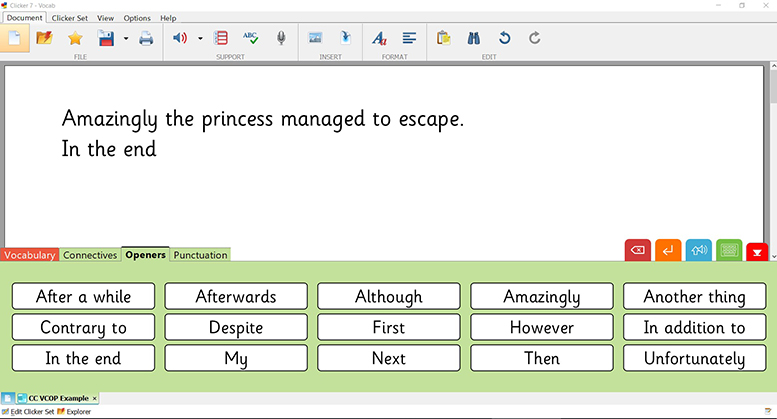Click the Favorites star icon
Screen dimensions: 777x419
[x=75, y=39]
